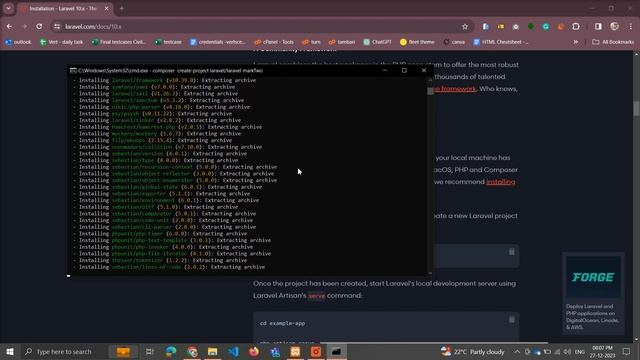Open the credentials bookmark
Screen dimensions: 640x360
[218, 42]
